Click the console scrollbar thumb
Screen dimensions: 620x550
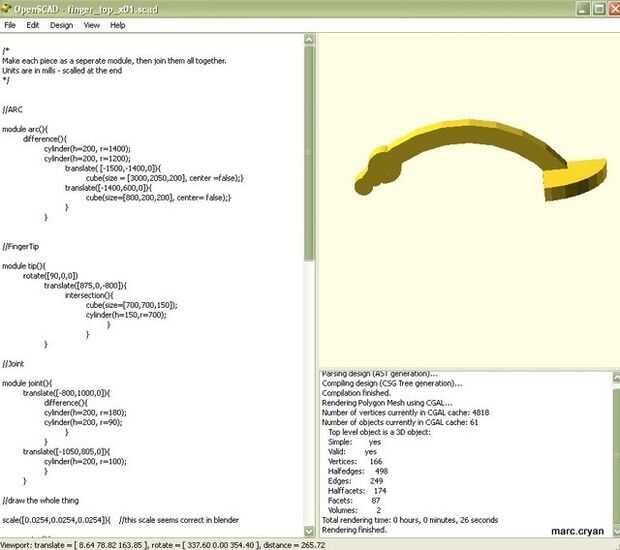point(616,455)
